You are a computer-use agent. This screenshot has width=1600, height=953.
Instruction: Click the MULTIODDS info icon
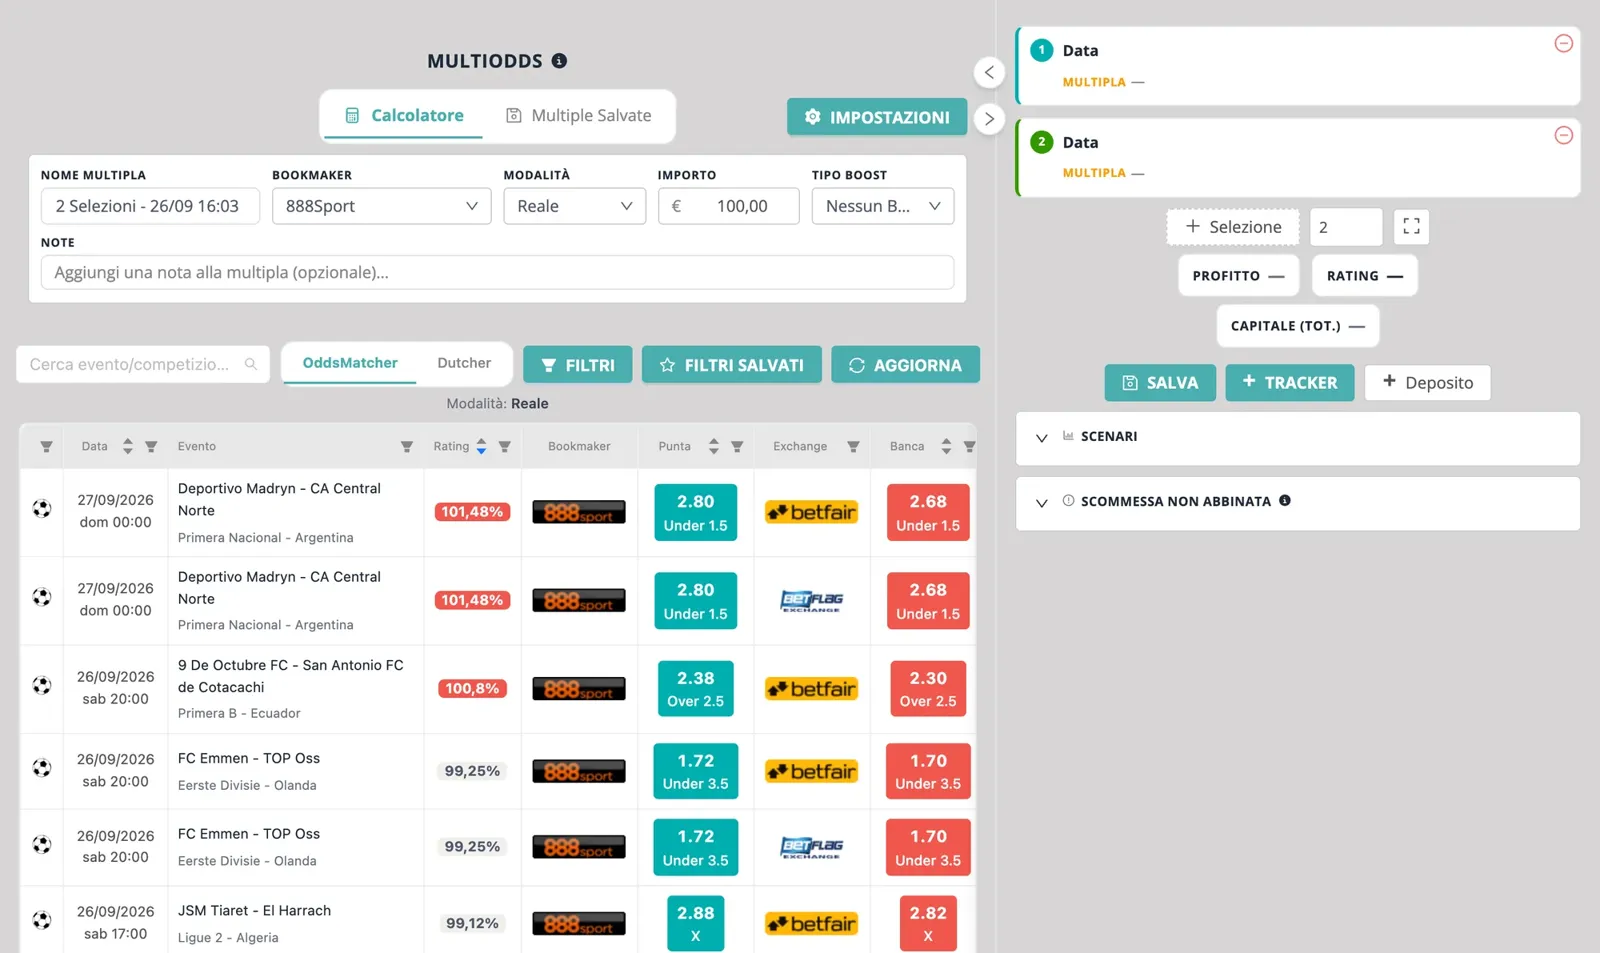tap(560, 61)
